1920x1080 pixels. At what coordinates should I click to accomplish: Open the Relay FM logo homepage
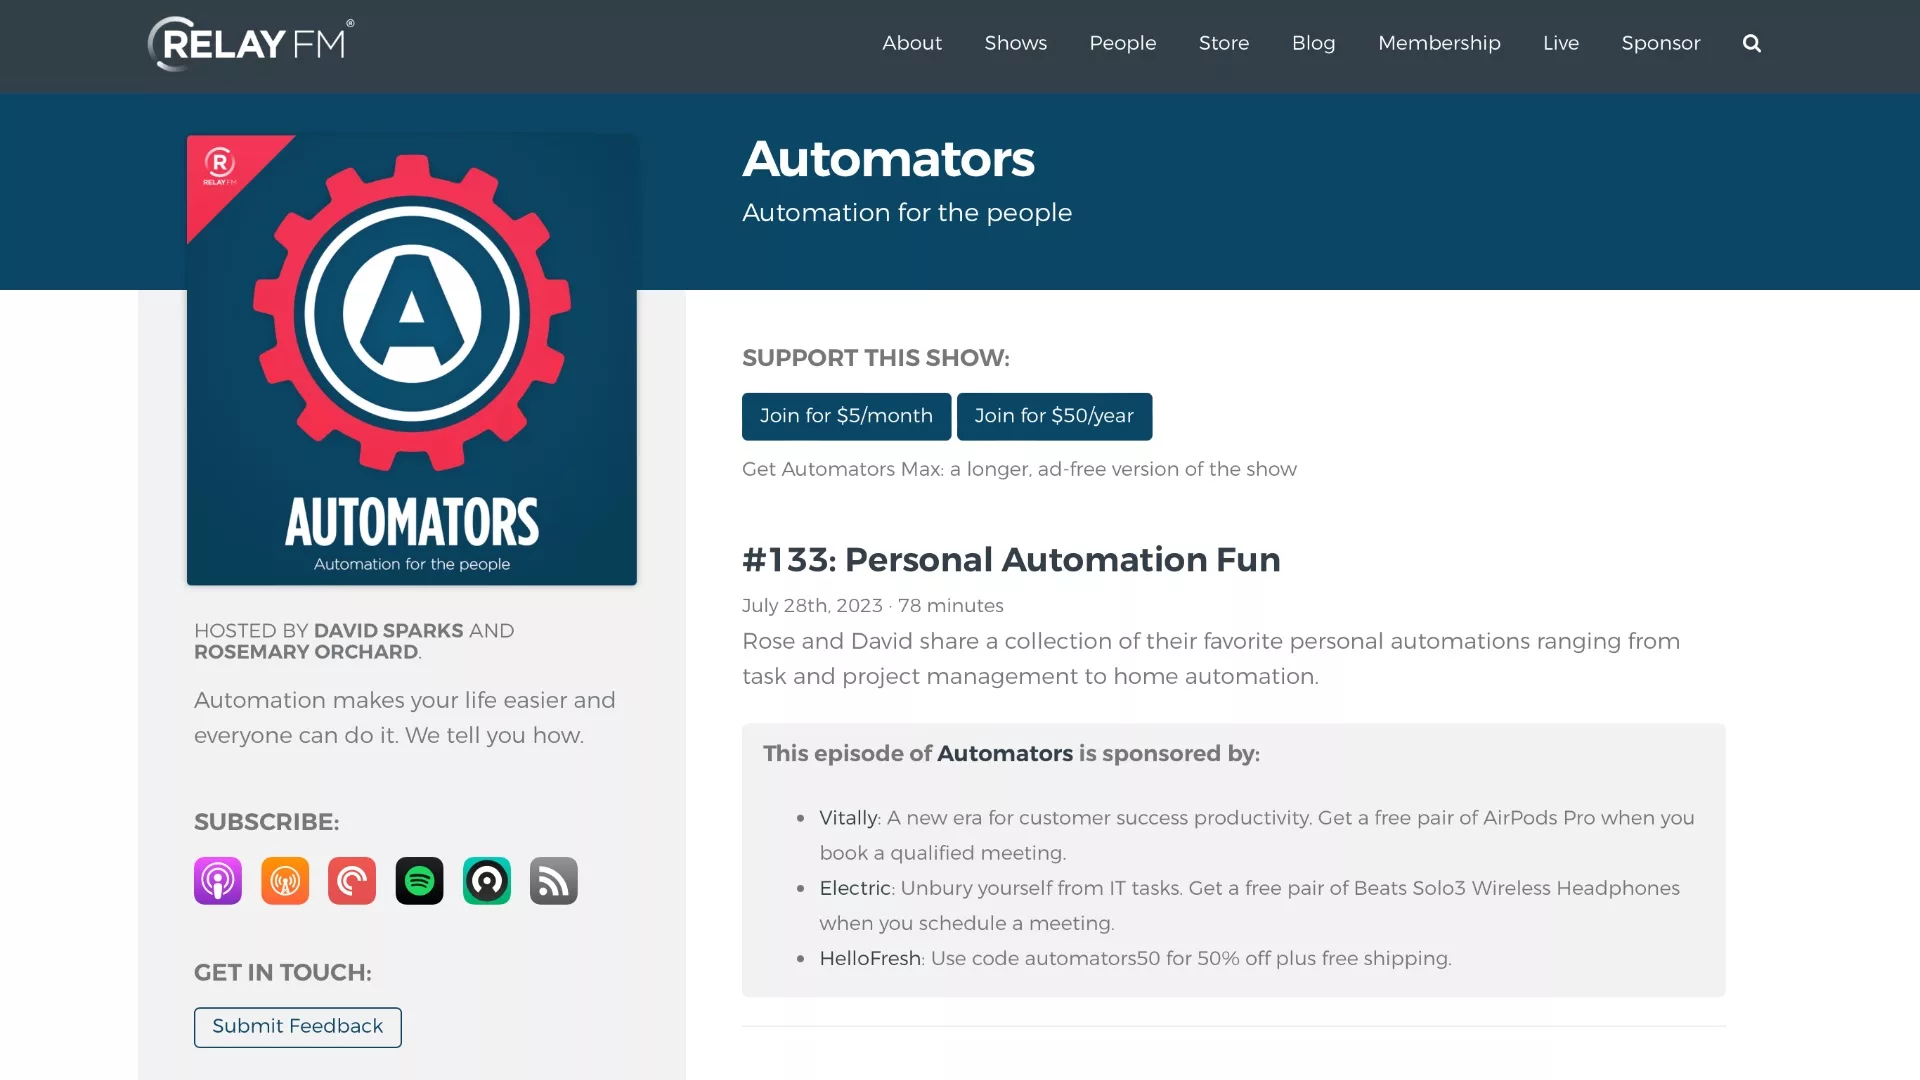(251, 44)
